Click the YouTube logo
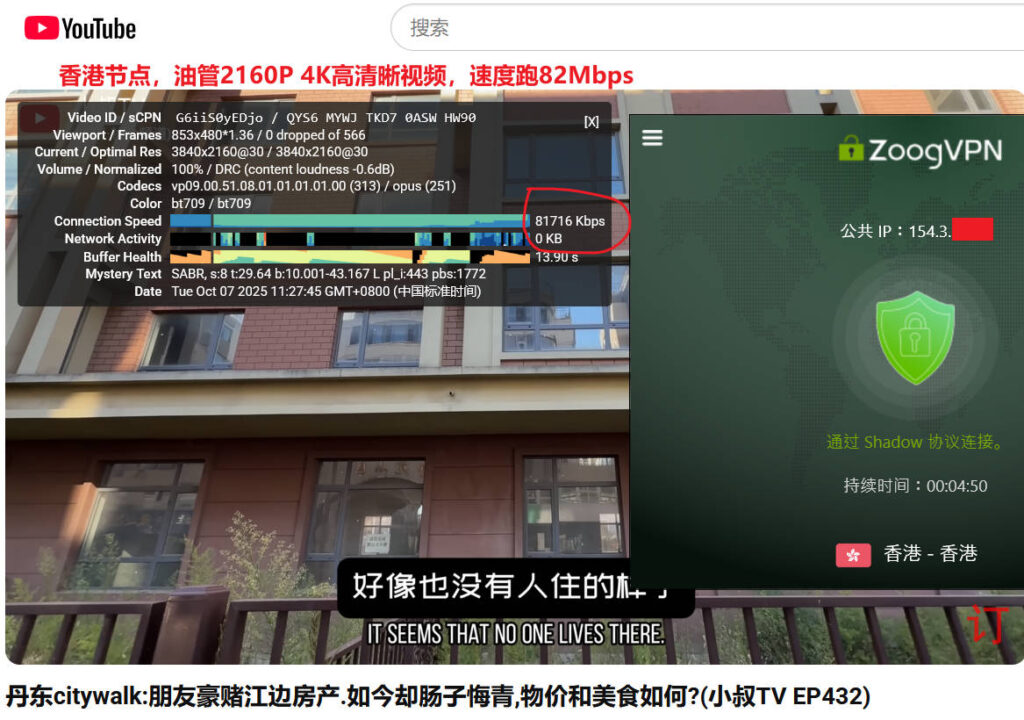This screenshot has width=1024, height=720. coord(80,28)
